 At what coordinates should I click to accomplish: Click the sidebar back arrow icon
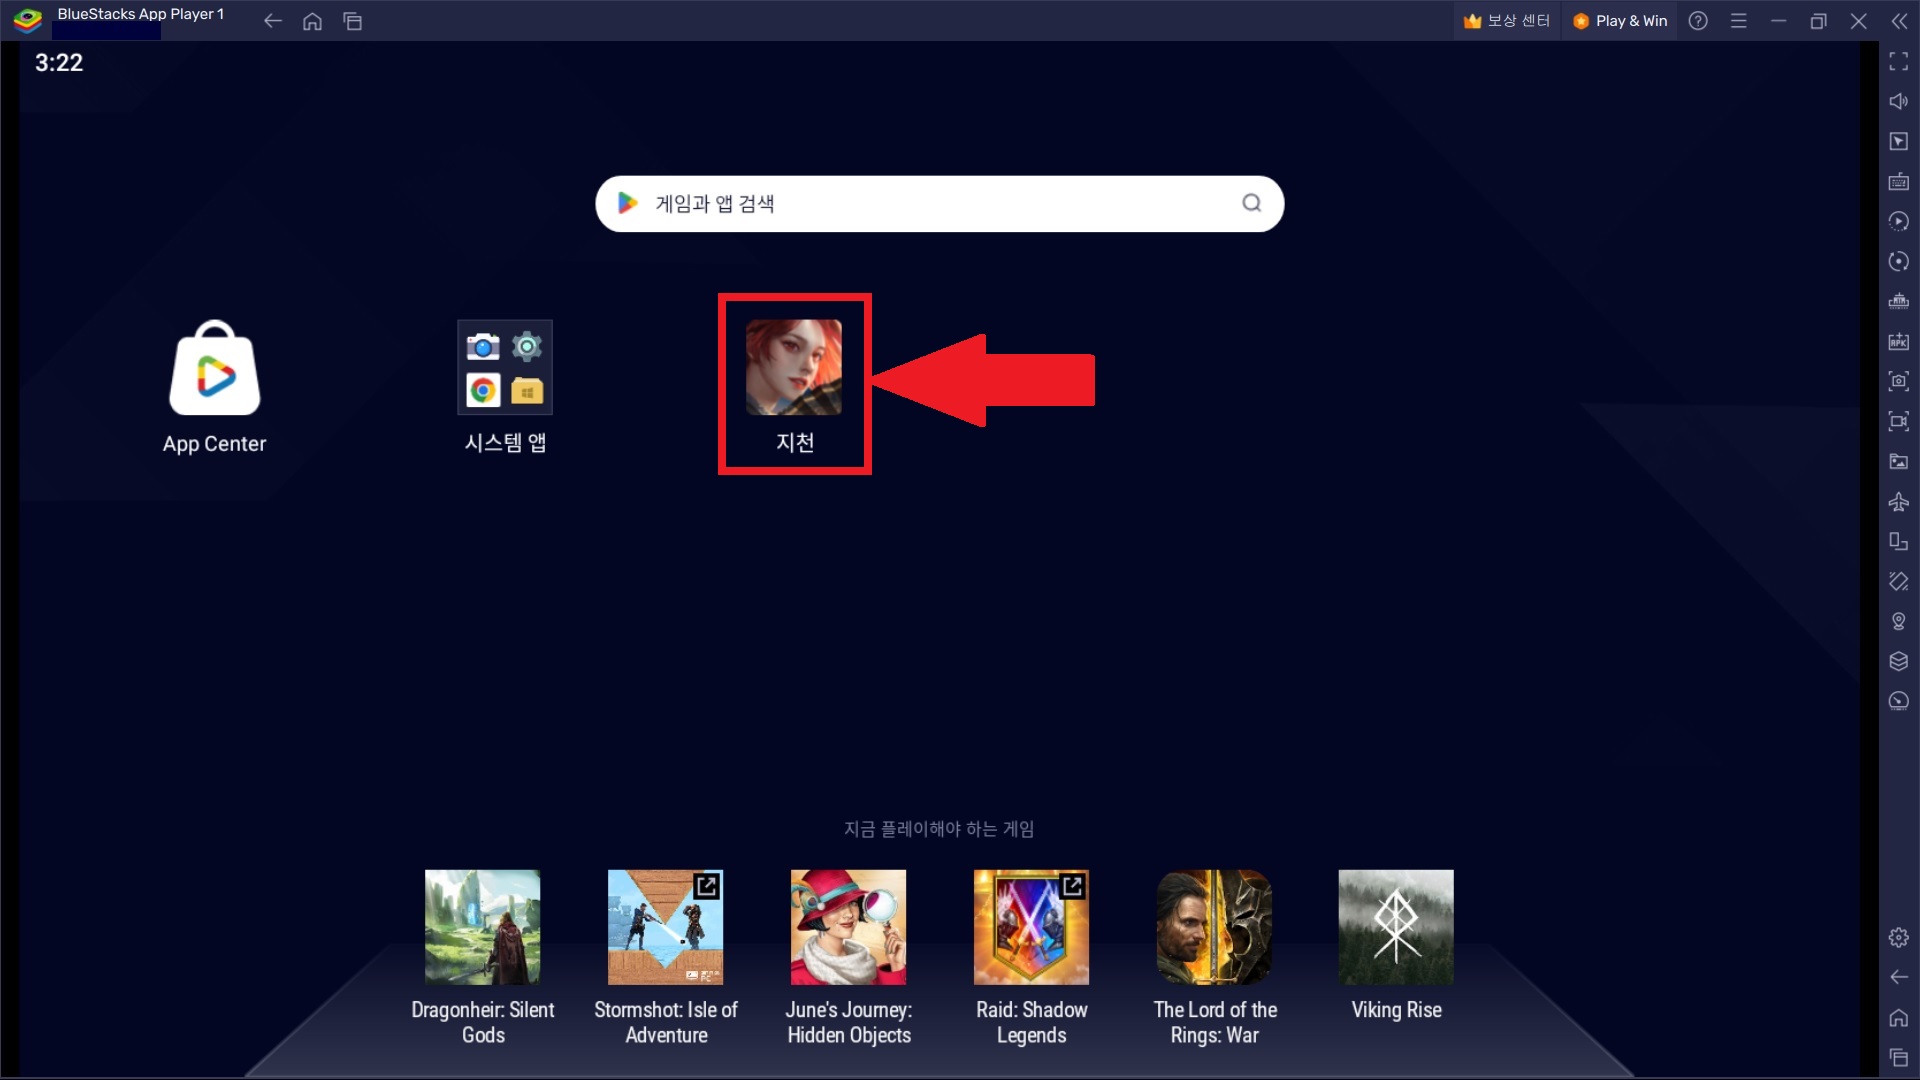(x=1898, y=978)
